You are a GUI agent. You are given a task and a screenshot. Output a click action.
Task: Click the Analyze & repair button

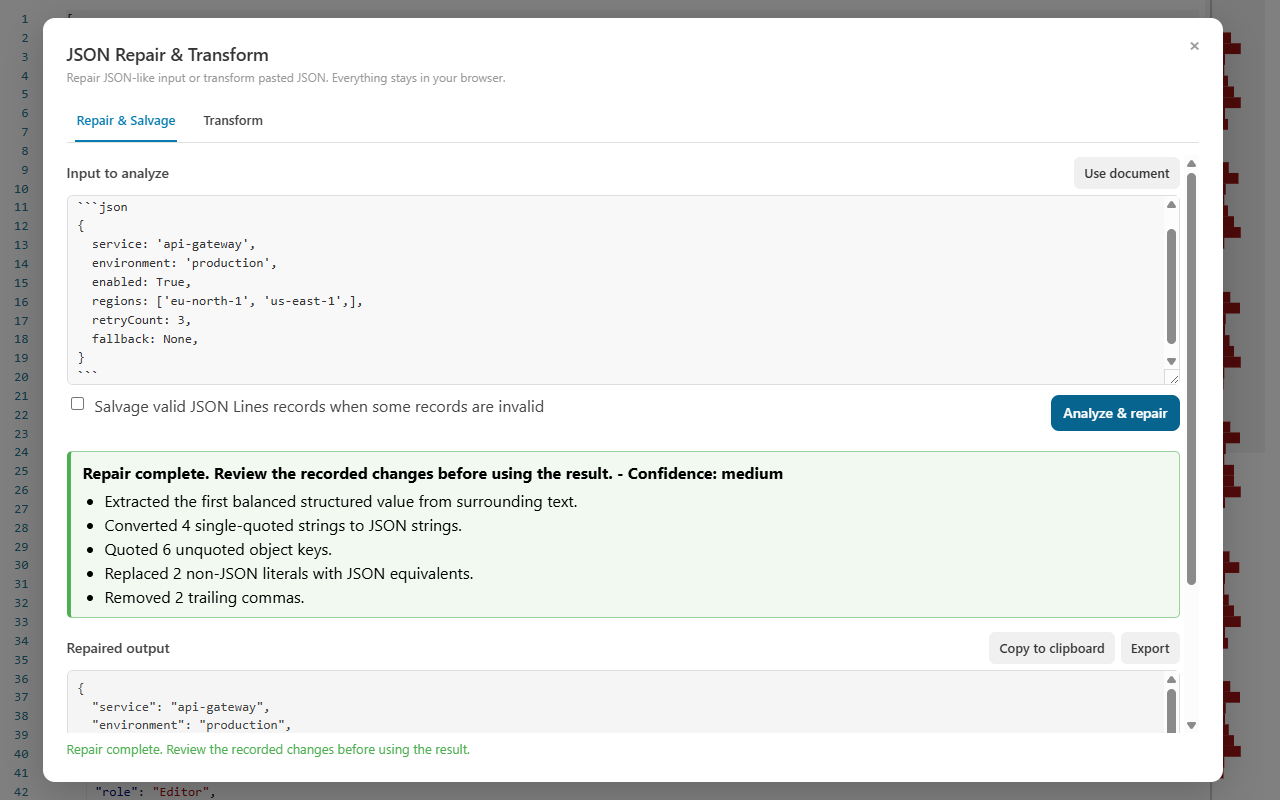tap(1115, 413)
